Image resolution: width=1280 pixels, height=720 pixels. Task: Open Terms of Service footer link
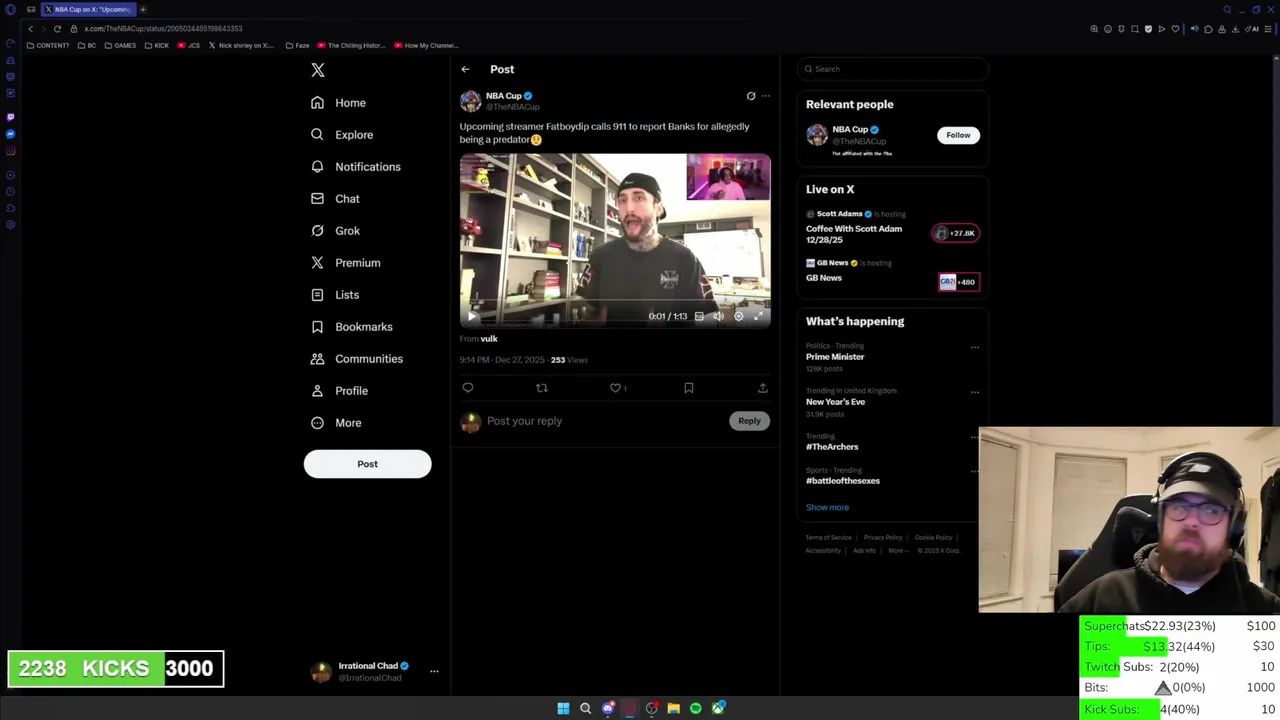828,538
